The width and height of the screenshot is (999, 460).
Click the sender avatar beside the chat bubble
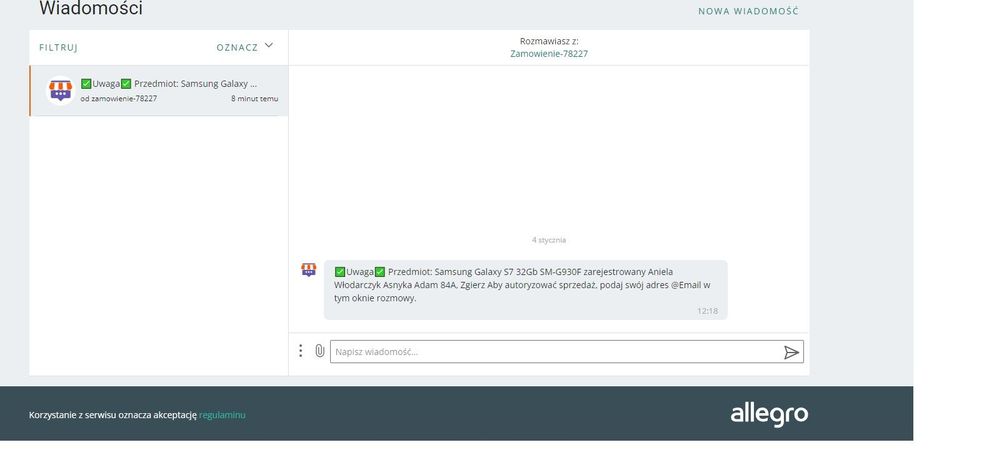pos(308,270)
